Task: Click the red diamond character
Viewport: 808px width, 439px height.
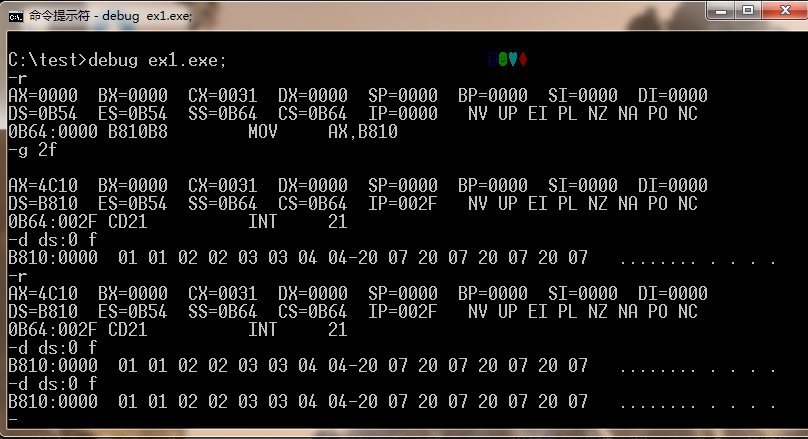Action: pos(523,59)
